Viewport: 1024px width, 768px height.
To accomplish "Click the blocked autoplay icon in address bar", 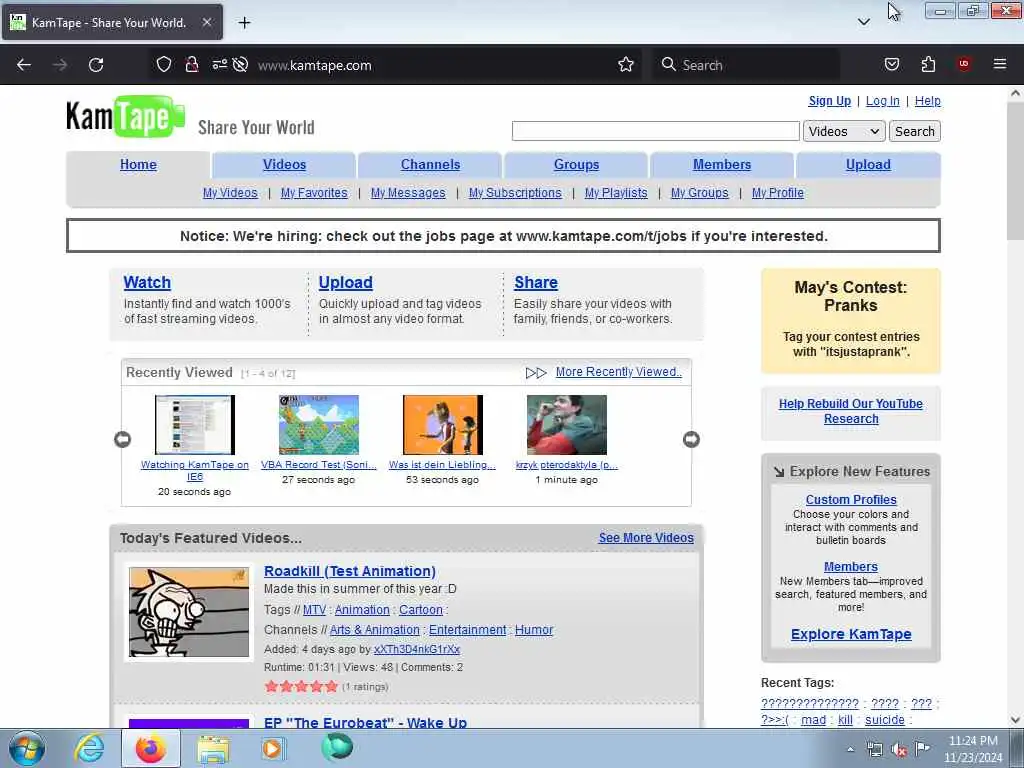I will [240, 65].
